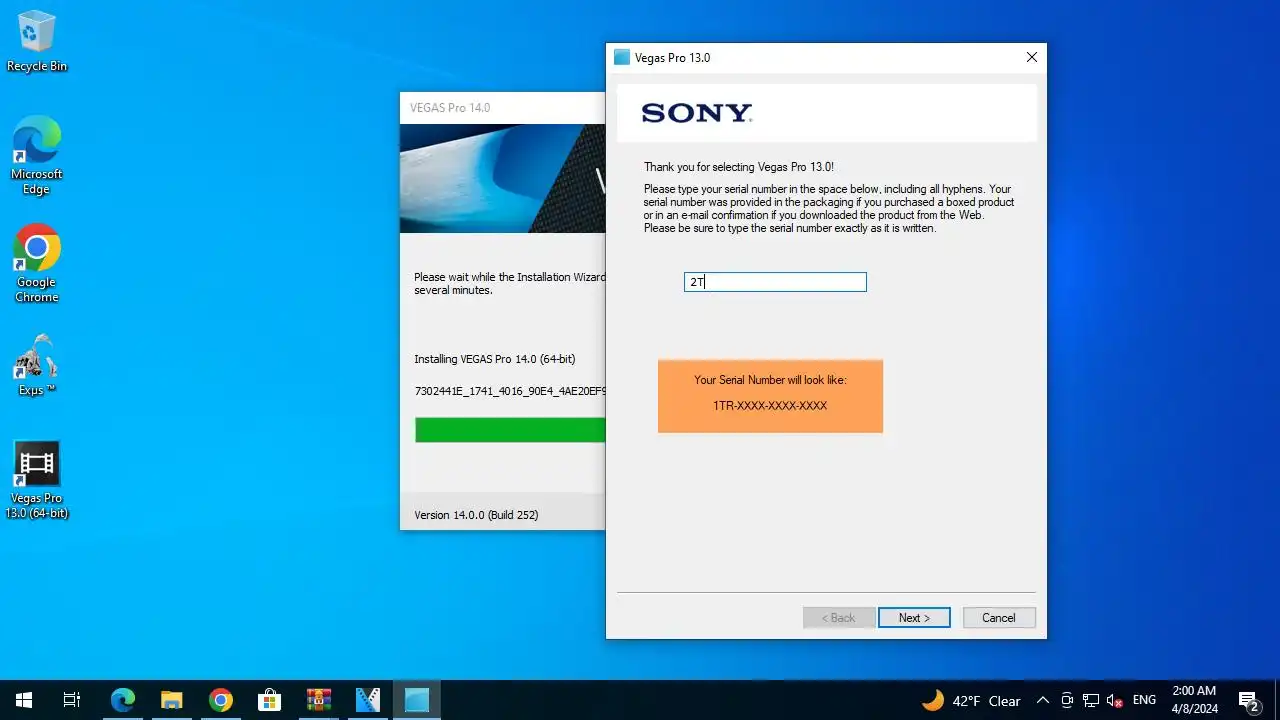Screen dimensions: 1280x720
Task: Switch to the VEGAS installer taskbar icon
Action: [367, 700]
